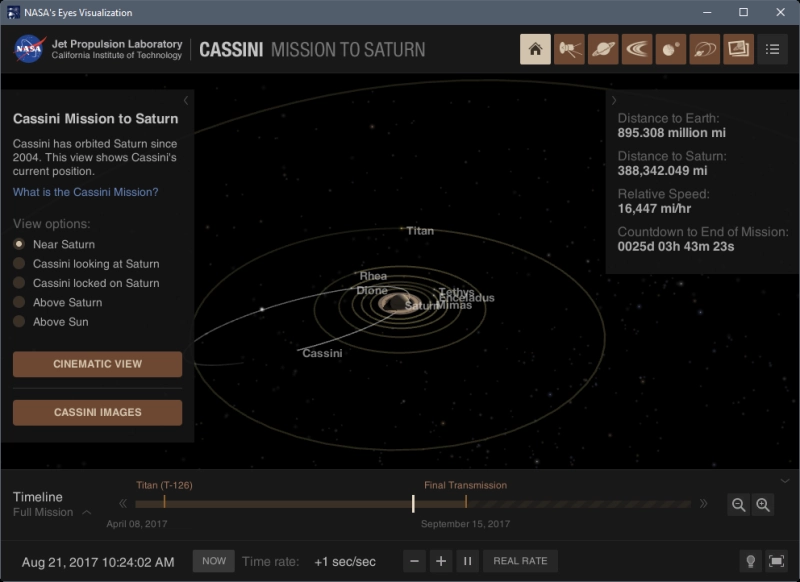Open the moons icon section

click(x=670, y=49)
